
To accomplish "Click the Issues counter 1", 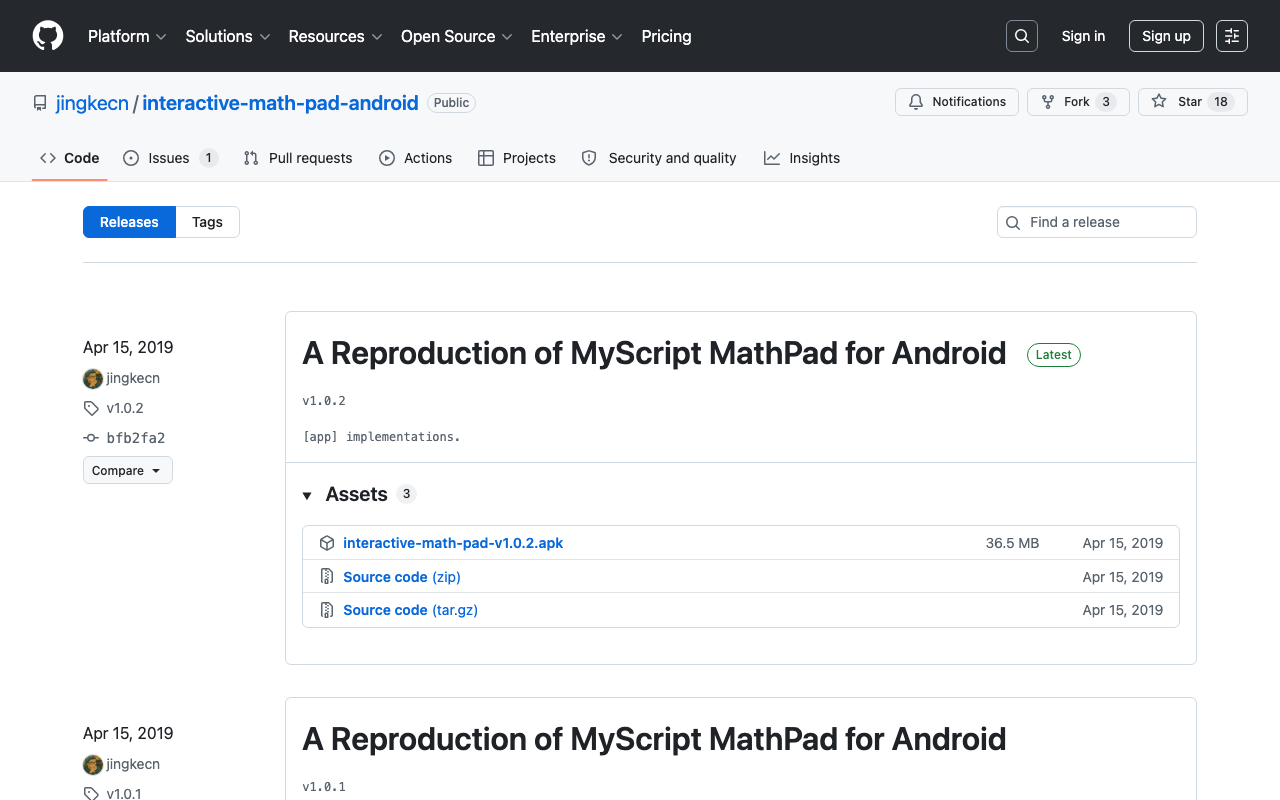I will (x=208, y=158).
